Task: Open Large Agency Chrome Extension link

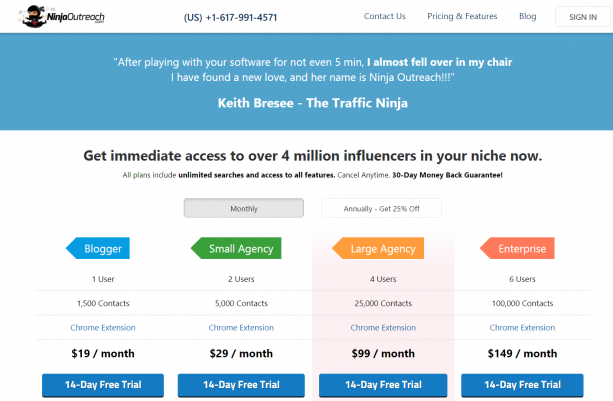Action: coord(383,328)
